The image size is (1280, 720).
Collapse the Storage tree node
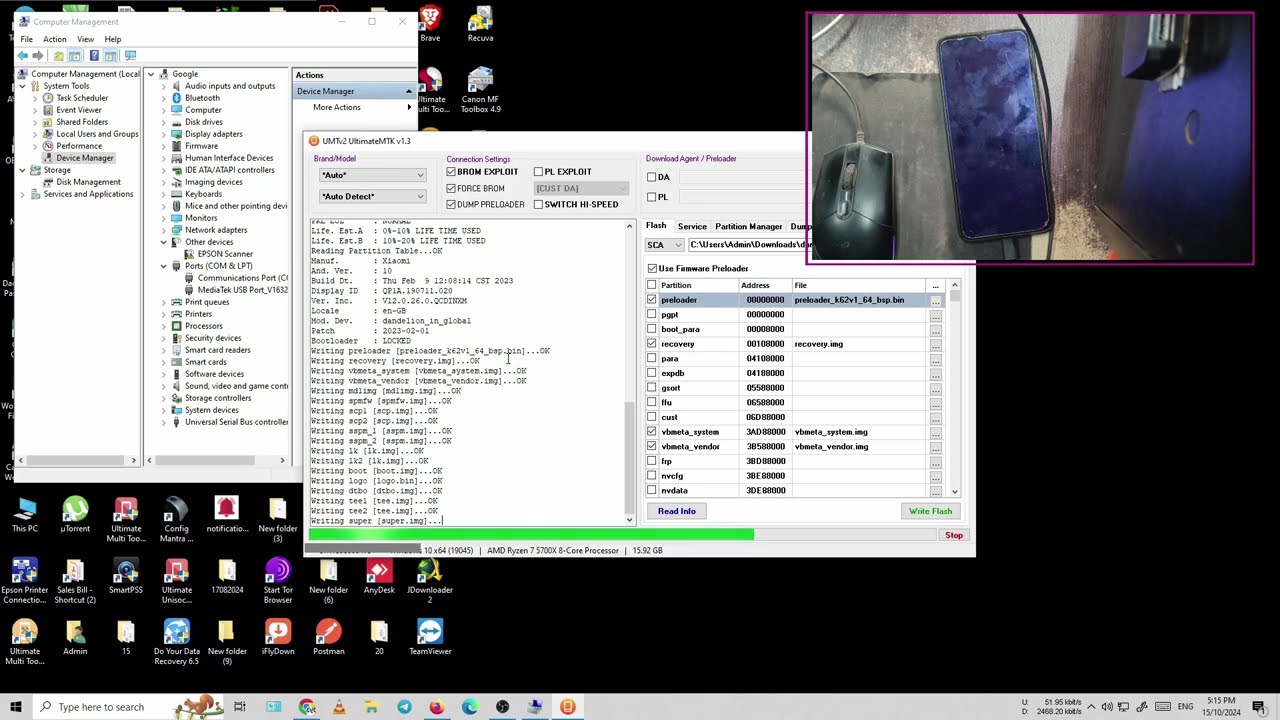pos(22,170)
